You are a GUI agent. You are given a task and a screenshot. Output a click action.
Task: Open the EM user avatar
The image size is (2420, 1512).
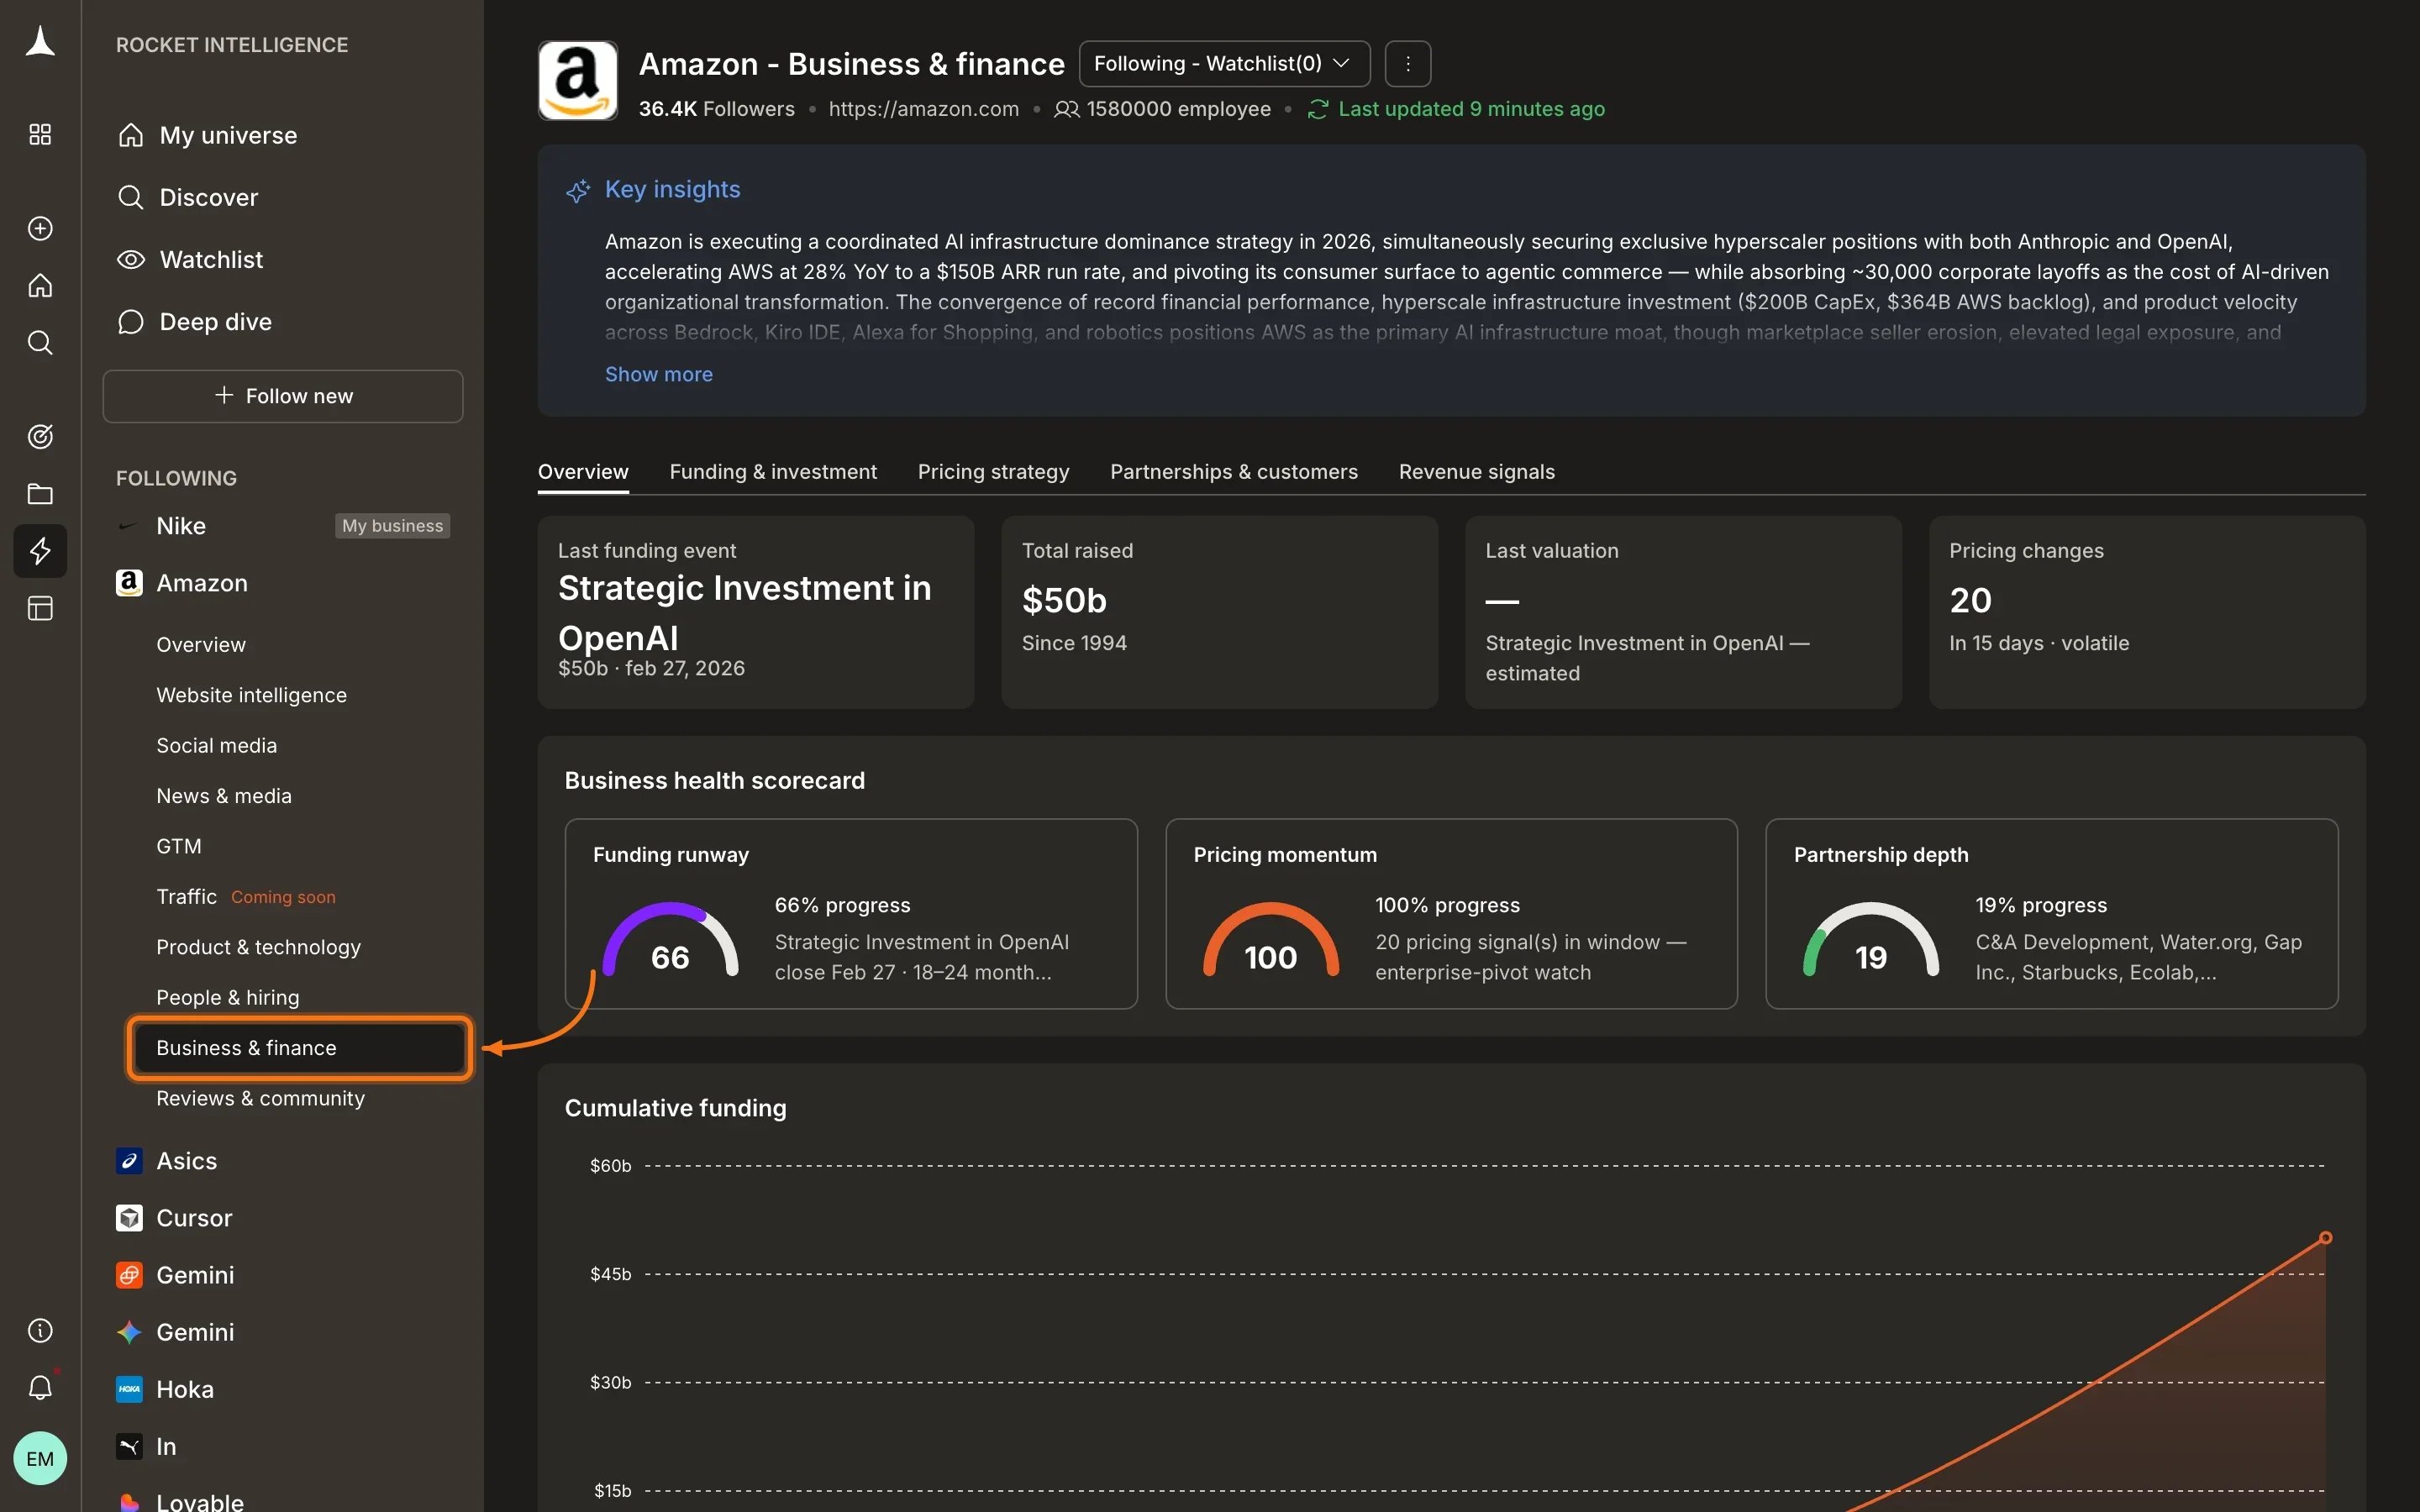tap(40, 1458)
